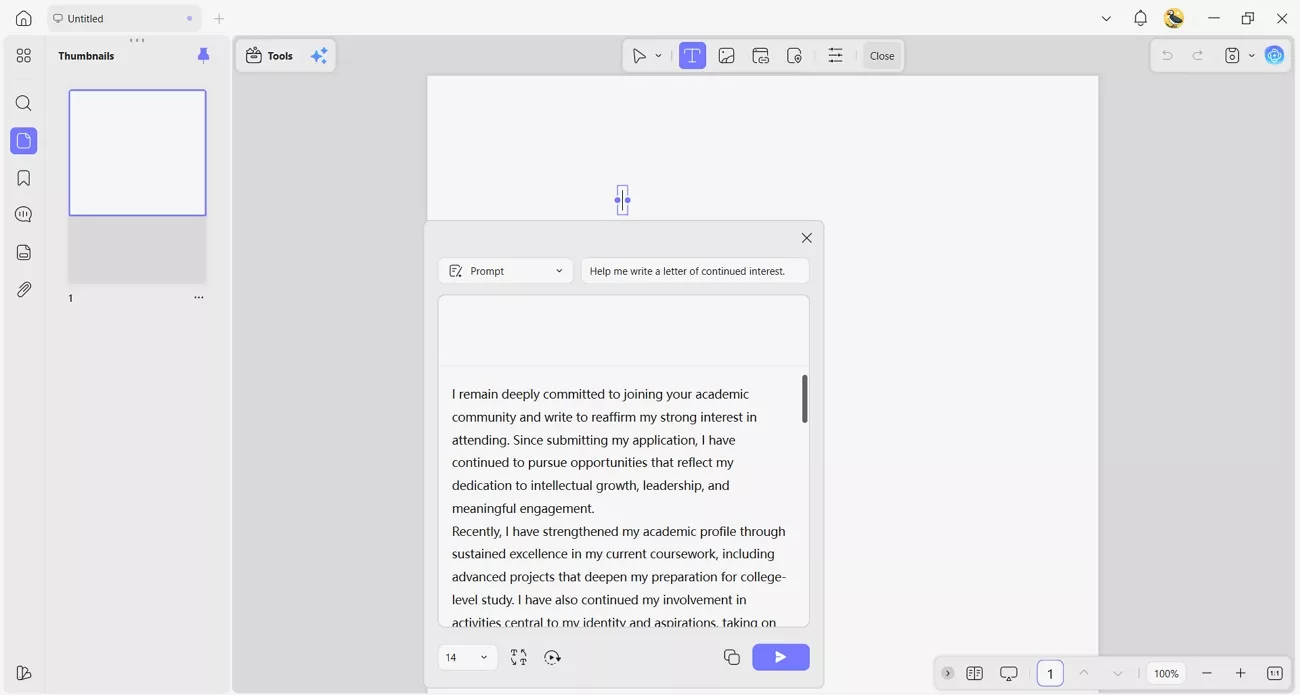The height and width of the screenshot is (695, 1300).
Task: Close the editing toolbar with Close
Action: 881,55
